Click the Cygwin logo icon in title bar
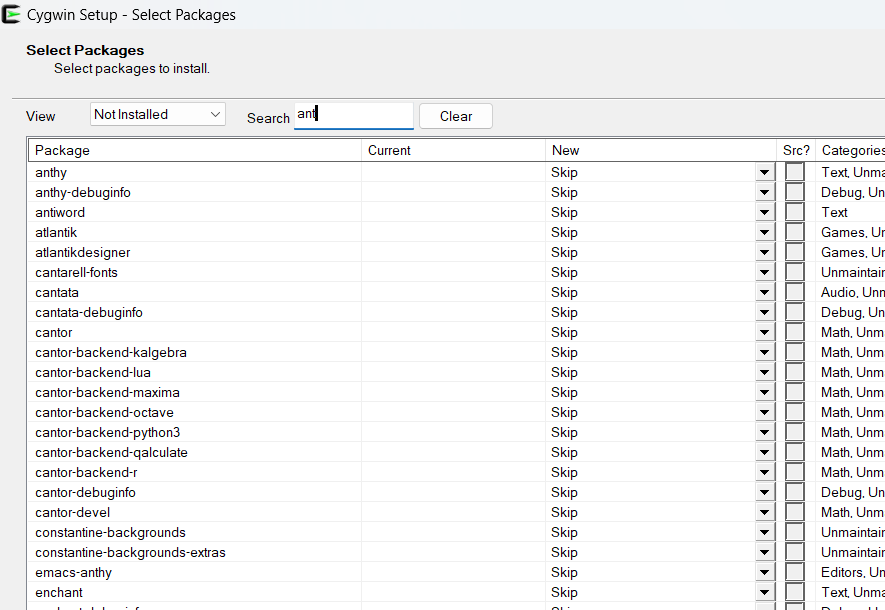Image resolution: width=885 pixels, height=610 pixels. click(x=12, y=15)
